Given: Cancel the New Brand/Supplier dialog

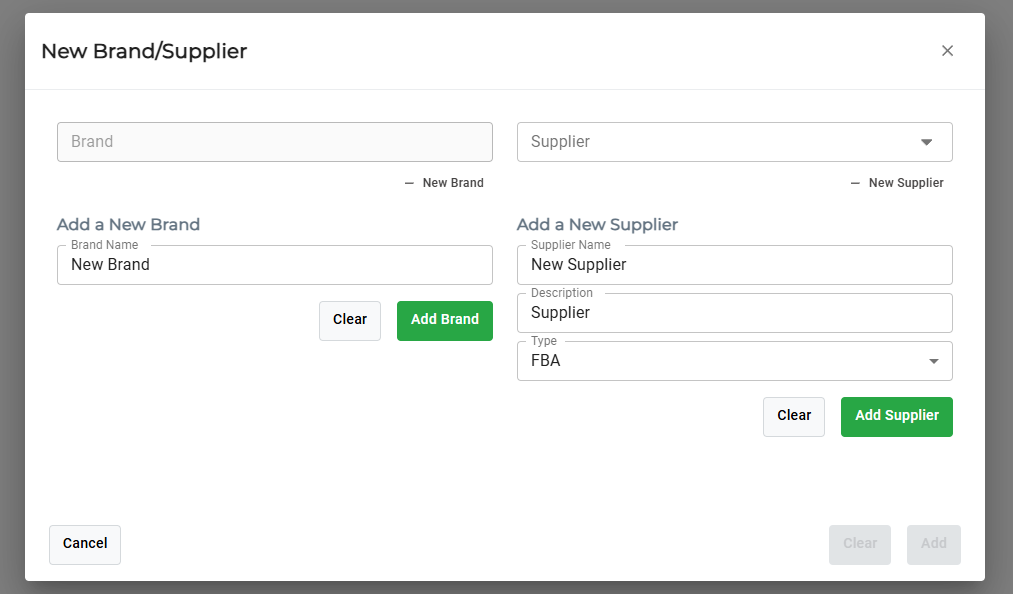Looking at the screenshot, I should [x=84, y=544].
